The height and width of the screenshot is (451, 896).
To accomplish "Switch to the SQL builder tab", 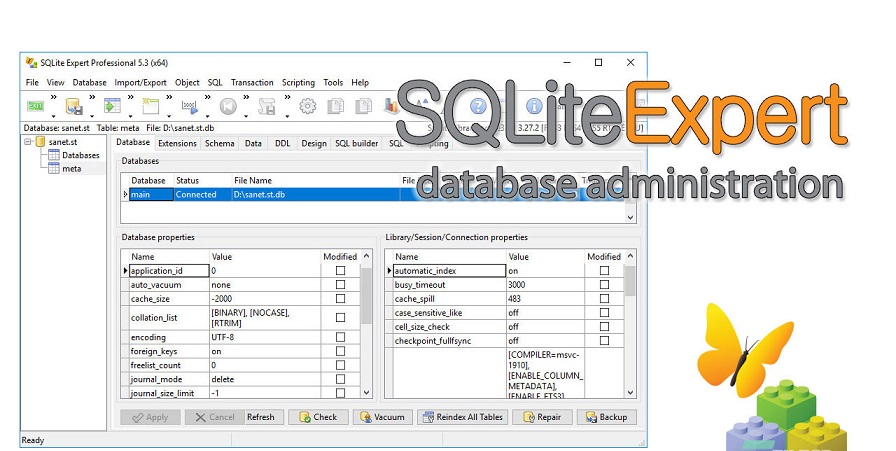I will pos(357,143).
